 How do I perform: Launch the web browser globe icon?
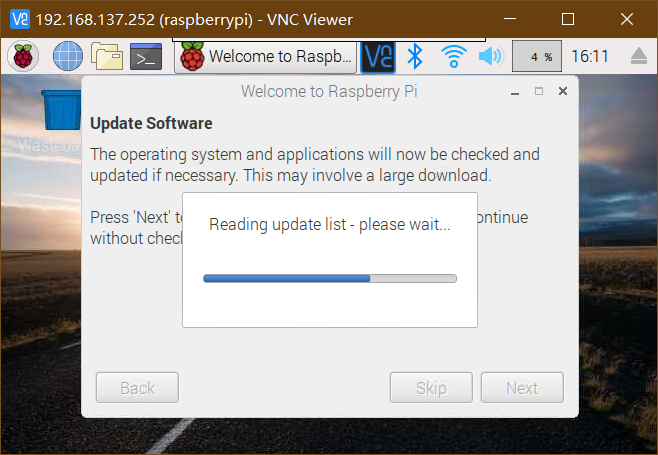tap(68, 56)
